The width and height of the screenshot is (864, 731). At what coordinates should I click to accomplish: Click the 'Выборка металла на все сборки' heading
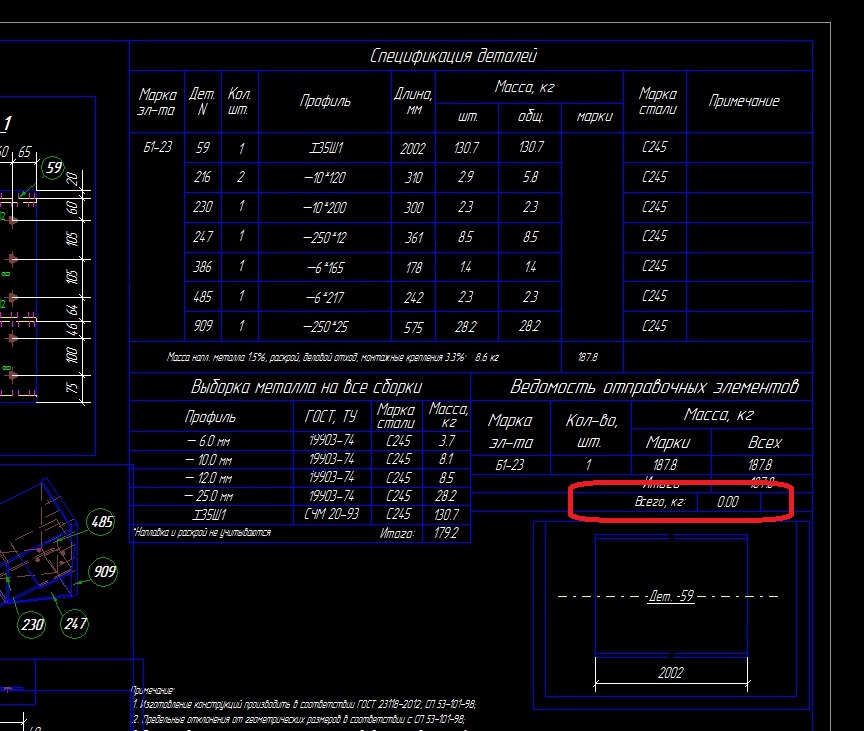pyautogui.click(x=306, y=387)
